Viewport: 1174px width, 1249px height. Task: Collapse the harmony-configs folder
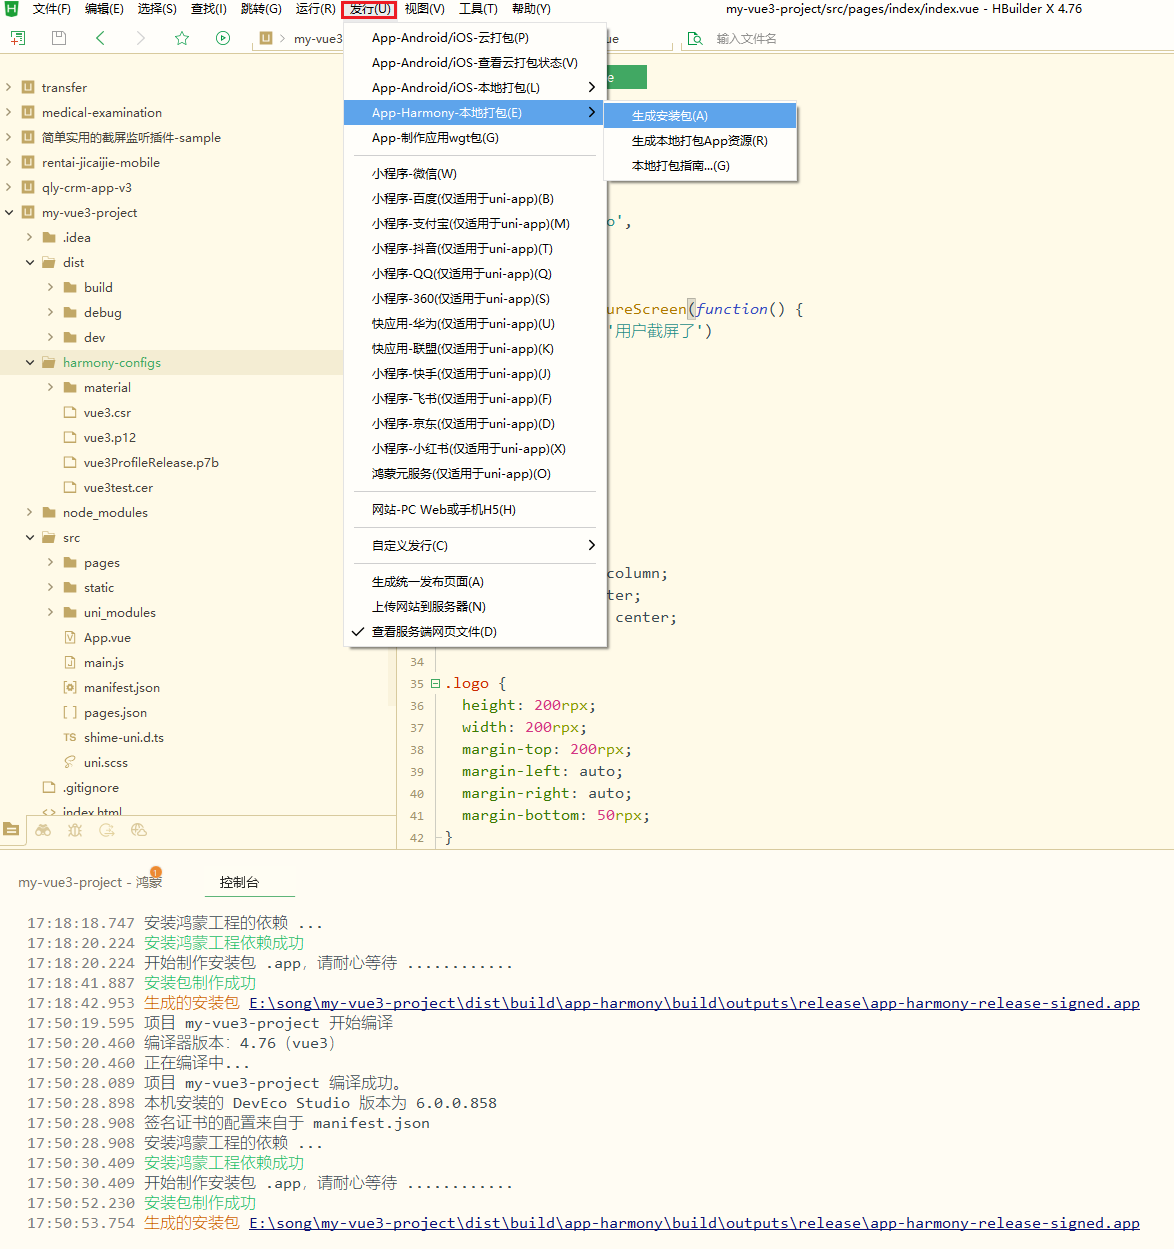coord(30,362)
